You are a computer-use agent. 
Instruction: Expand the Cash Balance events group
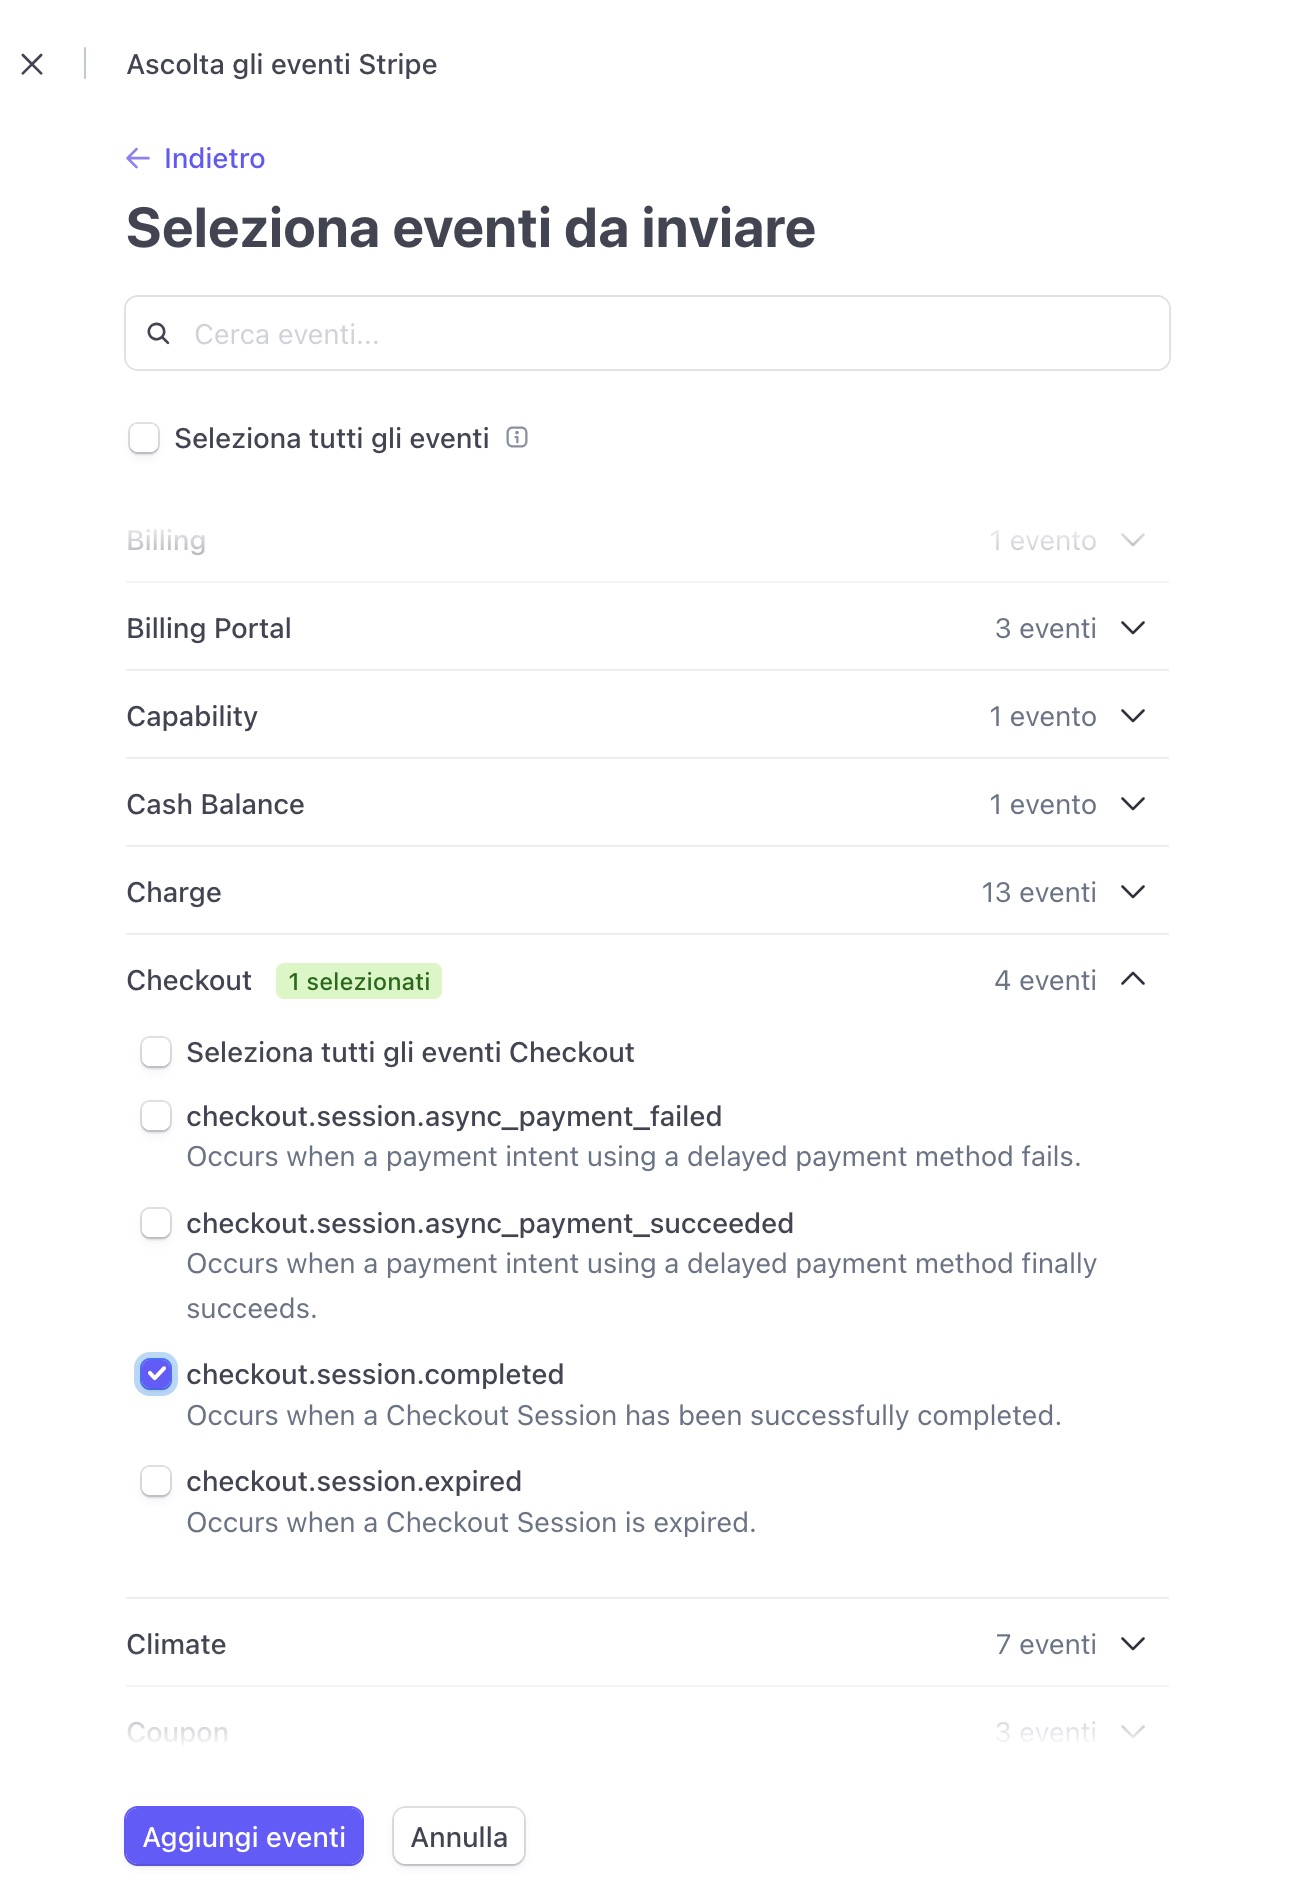pyautogui.click(x=1132, y=805)
